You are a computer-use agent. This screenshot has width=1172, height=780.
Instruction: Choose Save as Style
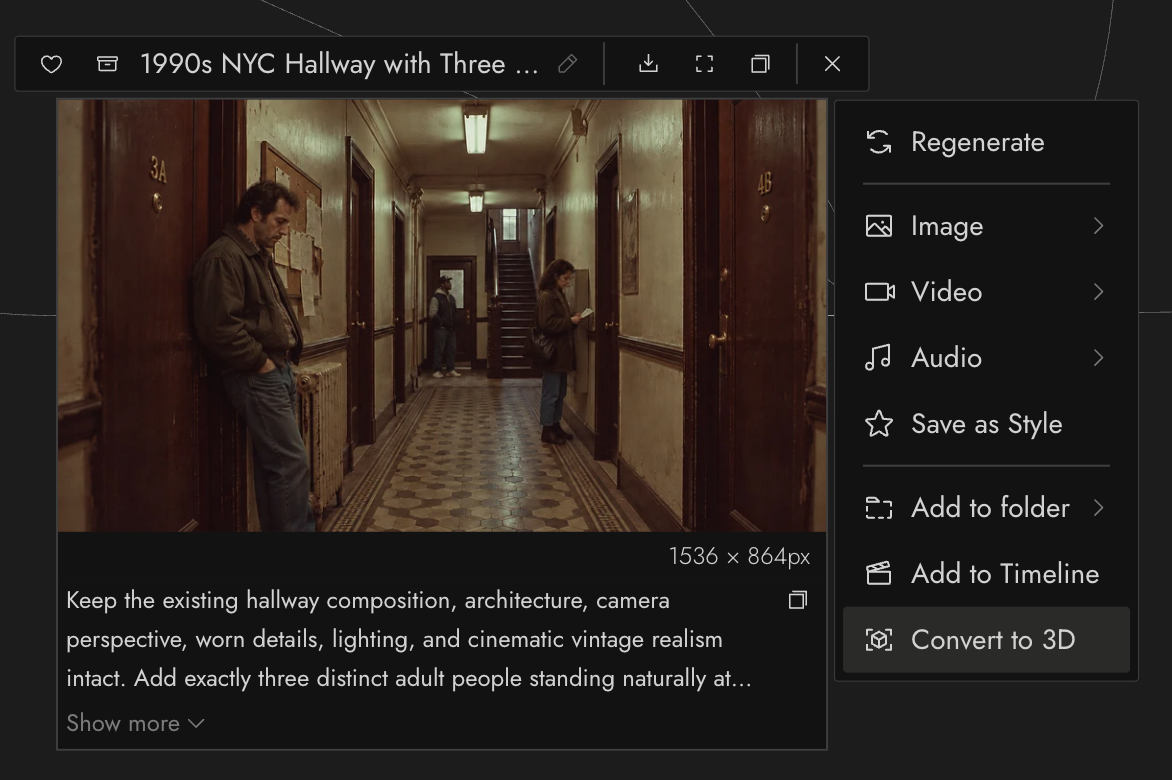pos(986,424)
